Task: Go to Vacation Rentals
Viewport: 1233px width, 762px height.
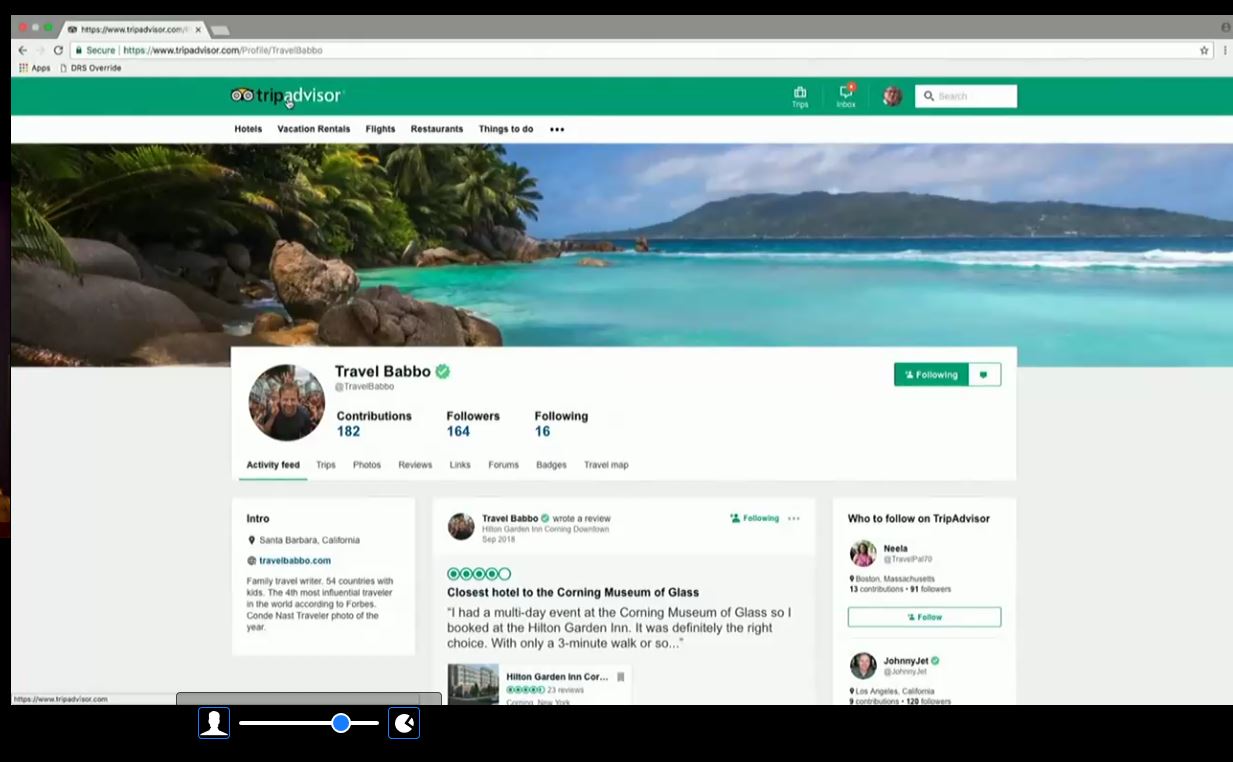Action: click(x=314, y=129)
